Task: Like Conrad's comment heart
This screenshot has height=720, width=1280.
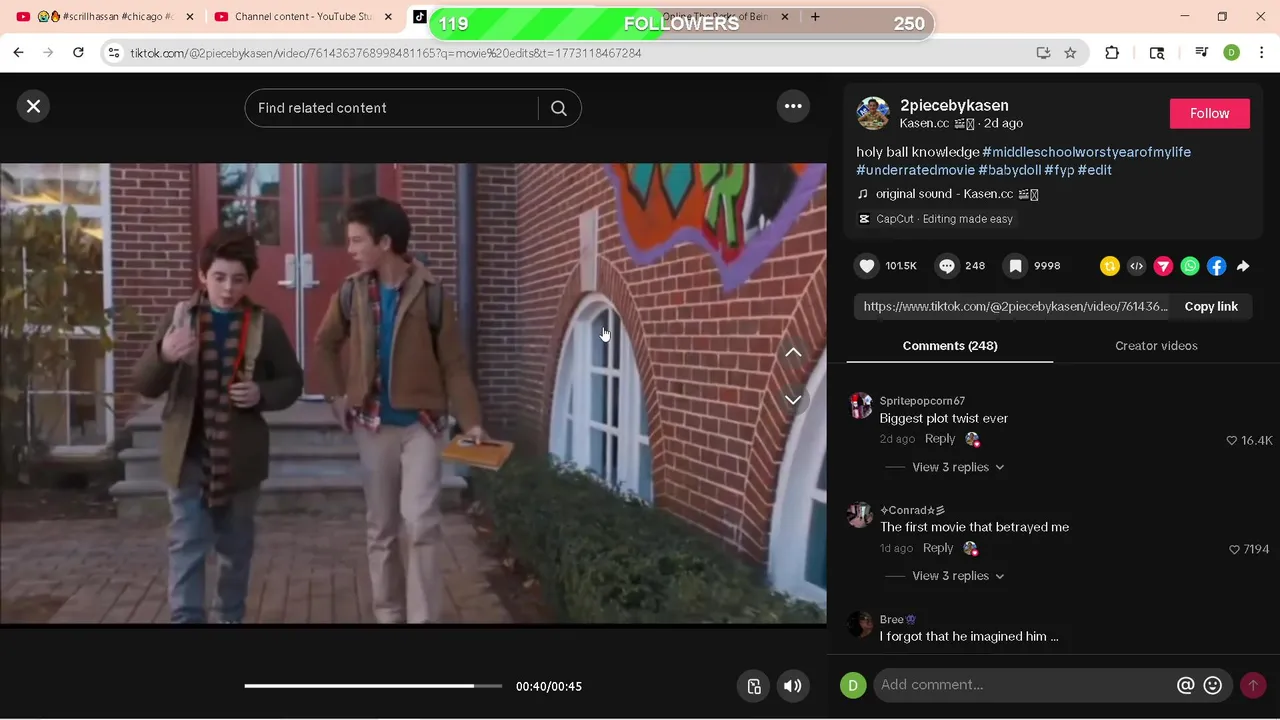Action: (1234, 549)
